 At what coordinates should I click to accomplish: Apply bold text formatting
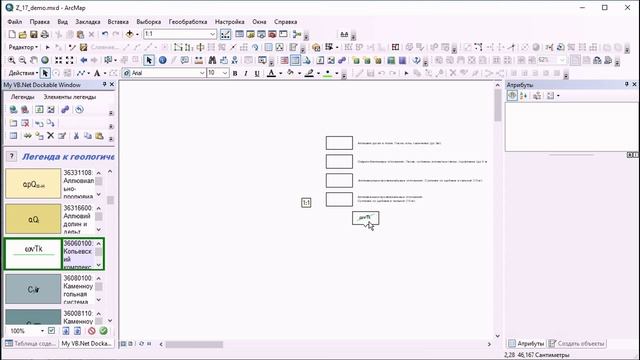pos(235,73)
